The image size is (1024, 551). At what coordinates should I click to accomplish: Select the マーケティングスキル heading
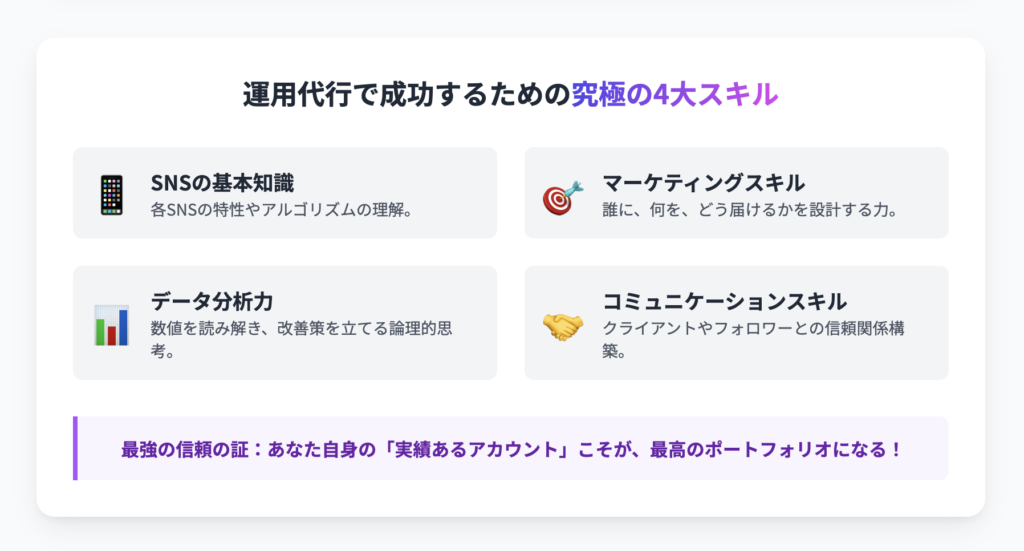pyautogui.click(x=703, y=183)
